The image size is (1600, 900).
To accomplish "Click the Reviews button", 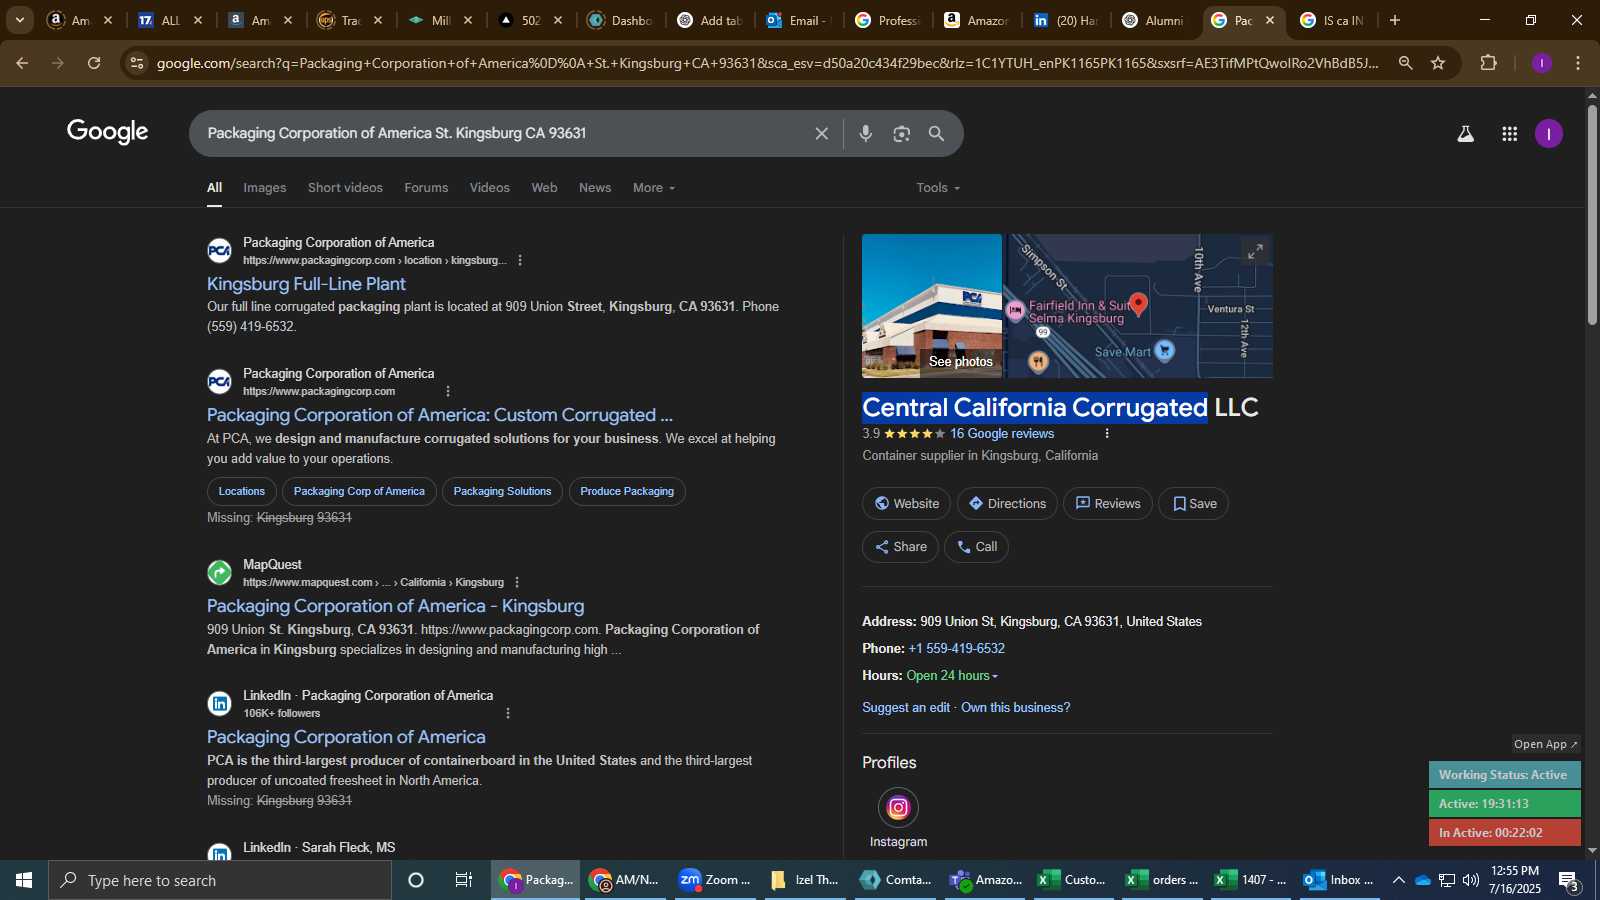I will (1108, 504).
